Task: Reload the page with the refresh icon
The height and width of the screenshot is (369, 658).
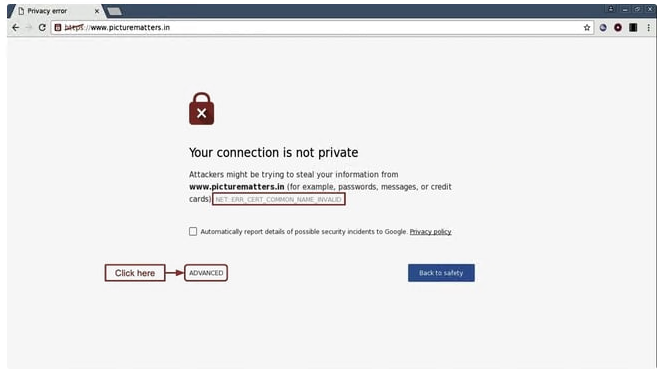Action: (x=42, y=28)
